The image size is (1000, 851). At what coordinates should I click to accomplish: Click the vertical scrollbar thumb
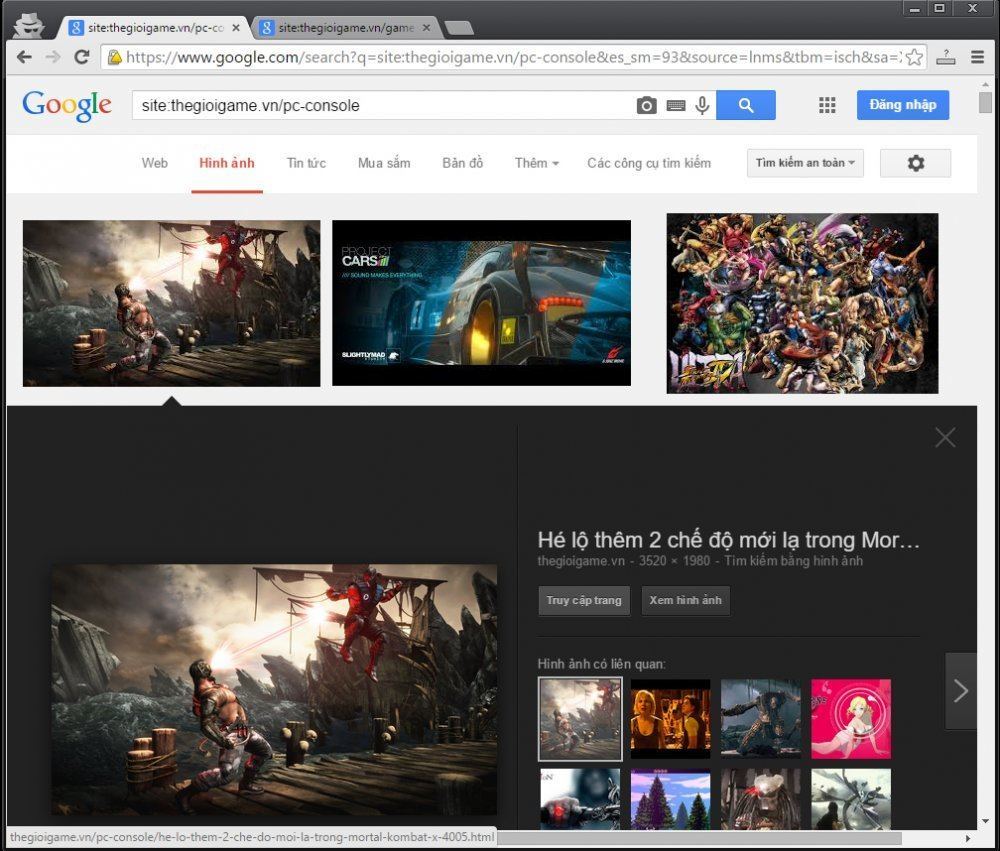click(986, 102)
